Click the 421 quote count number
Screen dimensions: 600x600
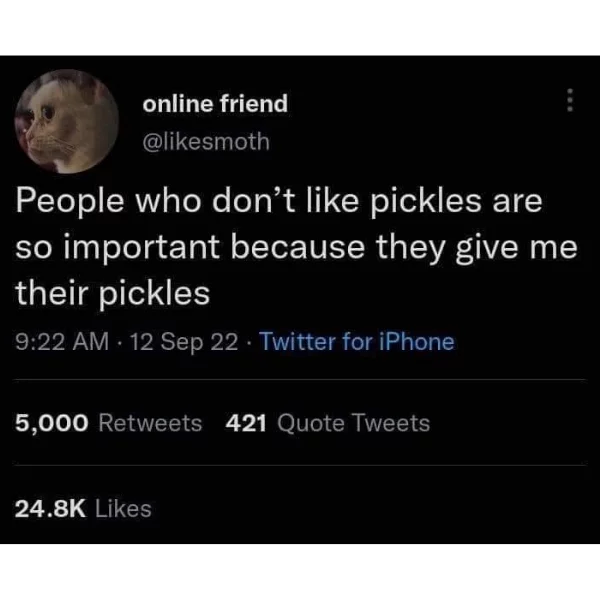point(246,424)
